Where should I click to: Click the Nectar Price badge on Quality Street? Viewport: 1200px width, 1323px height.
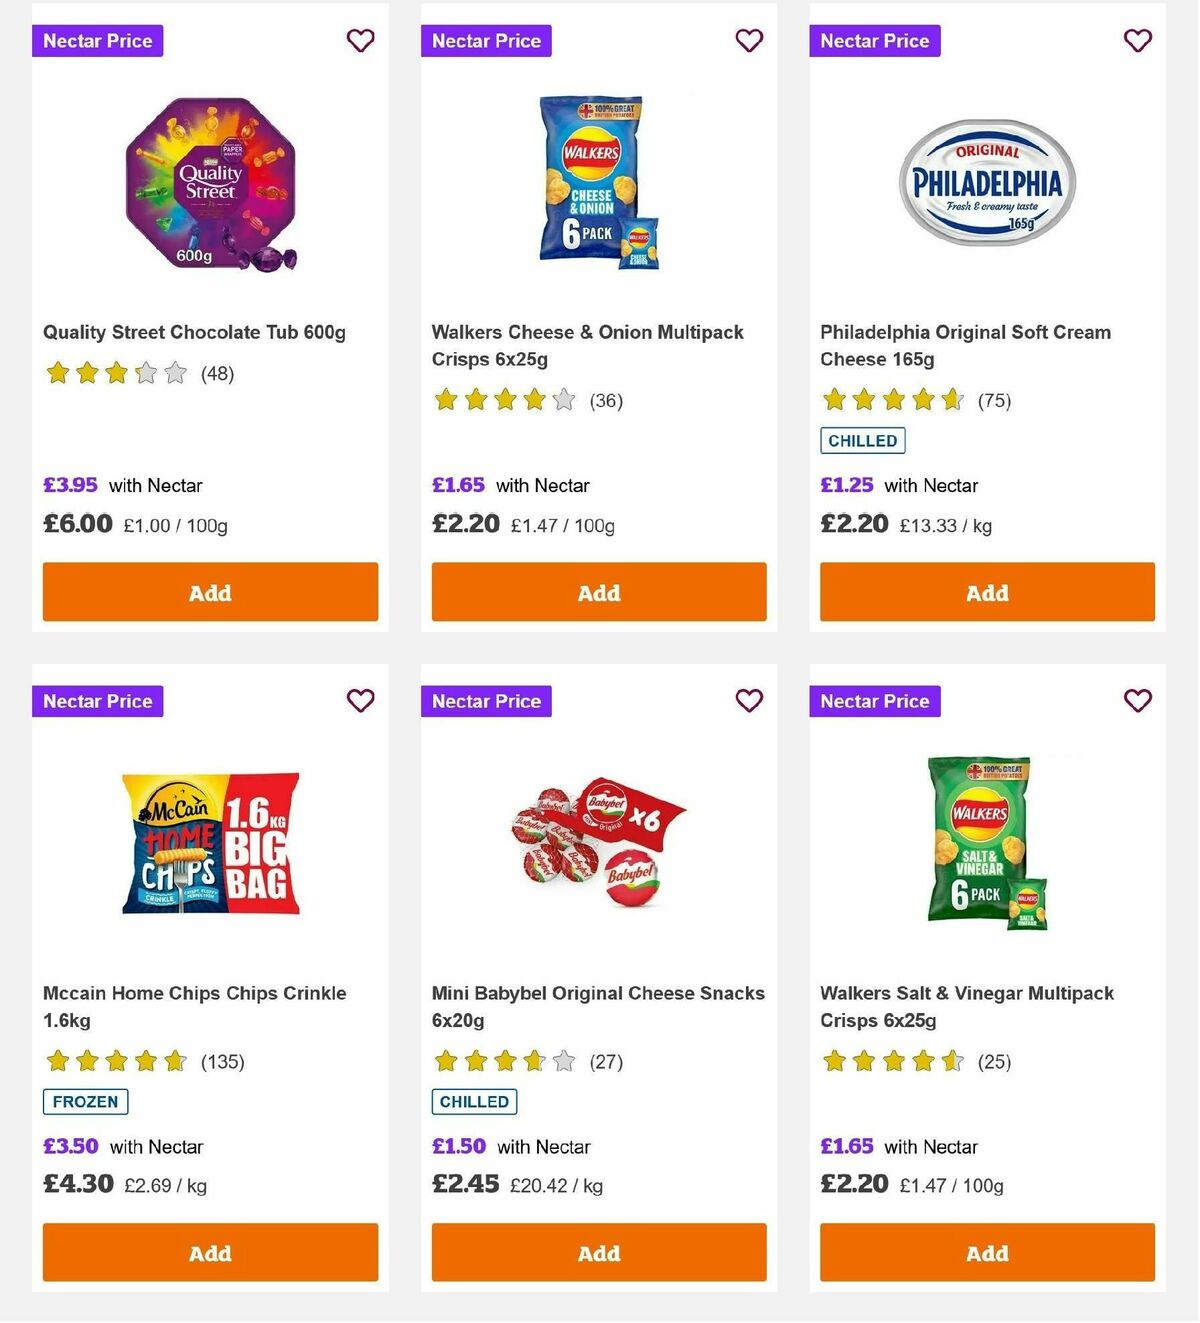pos(97,41)
